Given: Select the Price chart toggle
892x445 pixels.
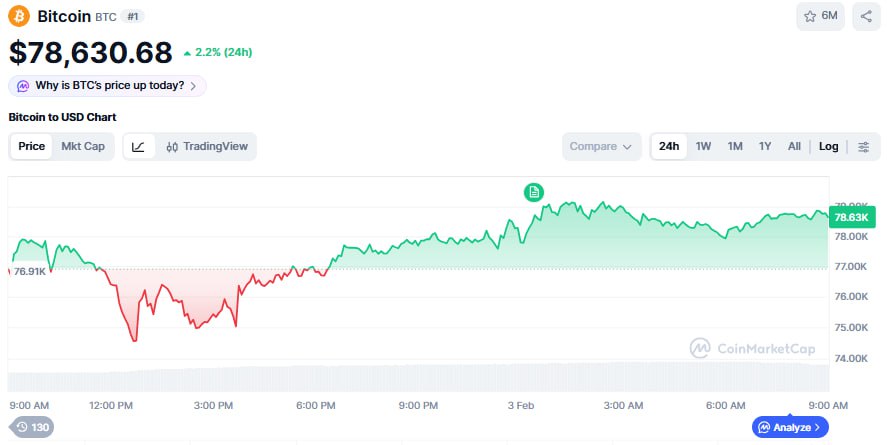Looking at the screenshot, I should 32,146.
